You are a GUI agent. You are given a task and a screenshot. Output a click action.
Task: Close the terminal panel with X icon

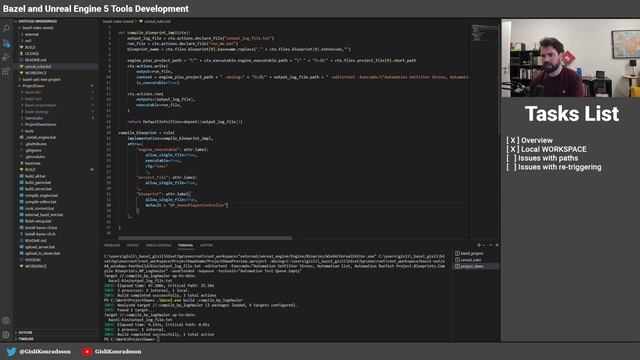(x=497, y=245)
